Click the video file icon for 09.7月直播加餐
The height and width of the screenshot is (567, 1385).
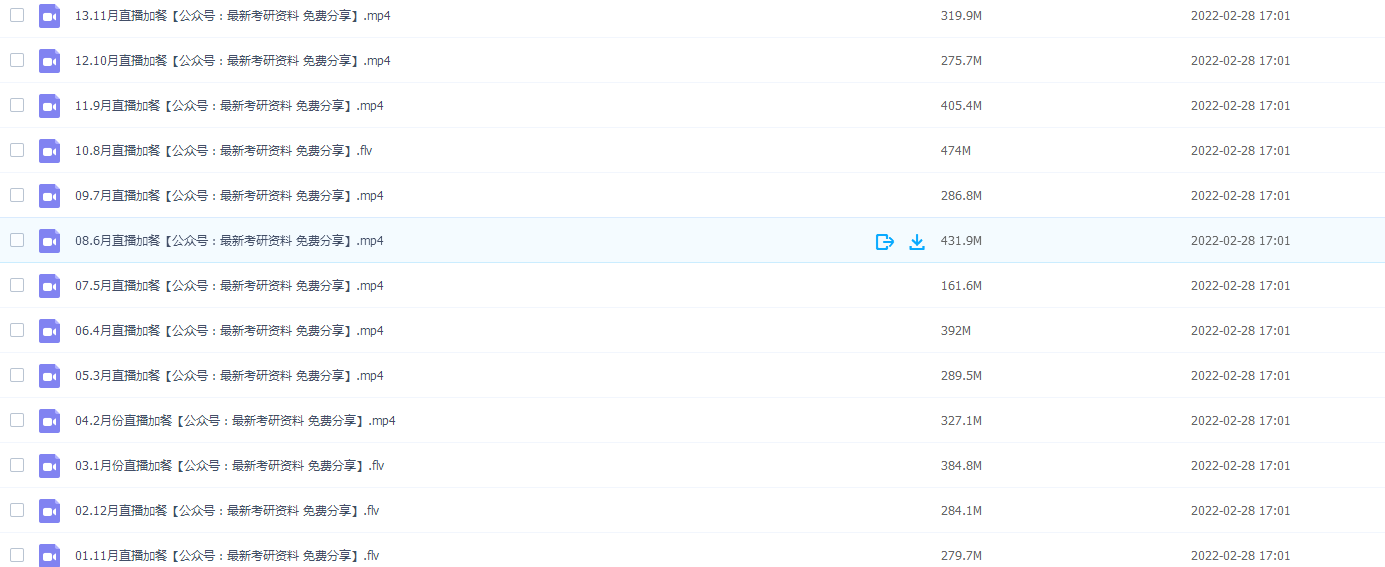pos(50,196)
